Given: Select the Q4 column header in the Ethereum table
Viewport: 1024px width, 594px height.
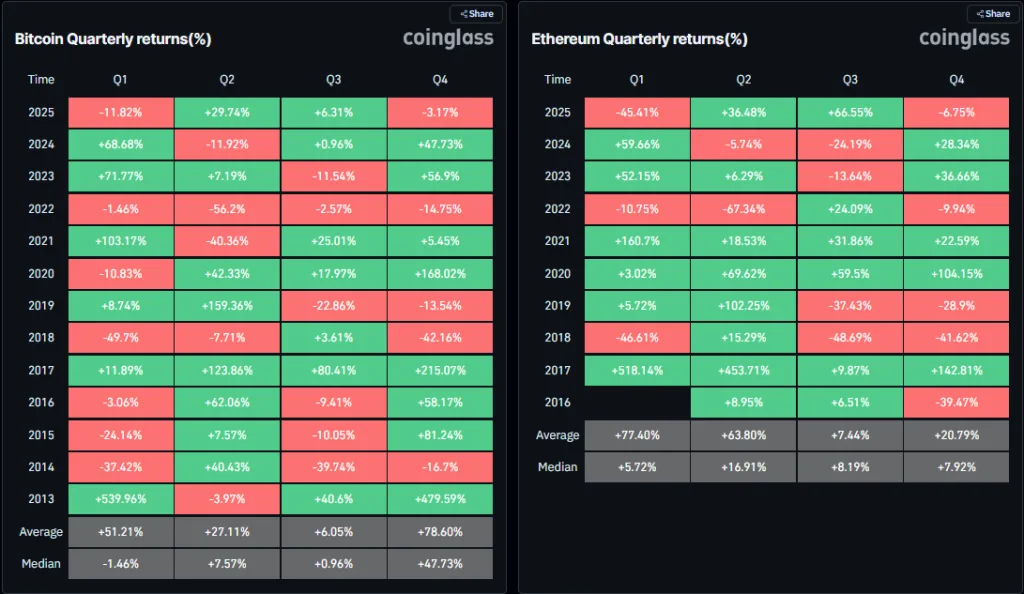Looking at the screenshot, I should [x=956, y=79].
